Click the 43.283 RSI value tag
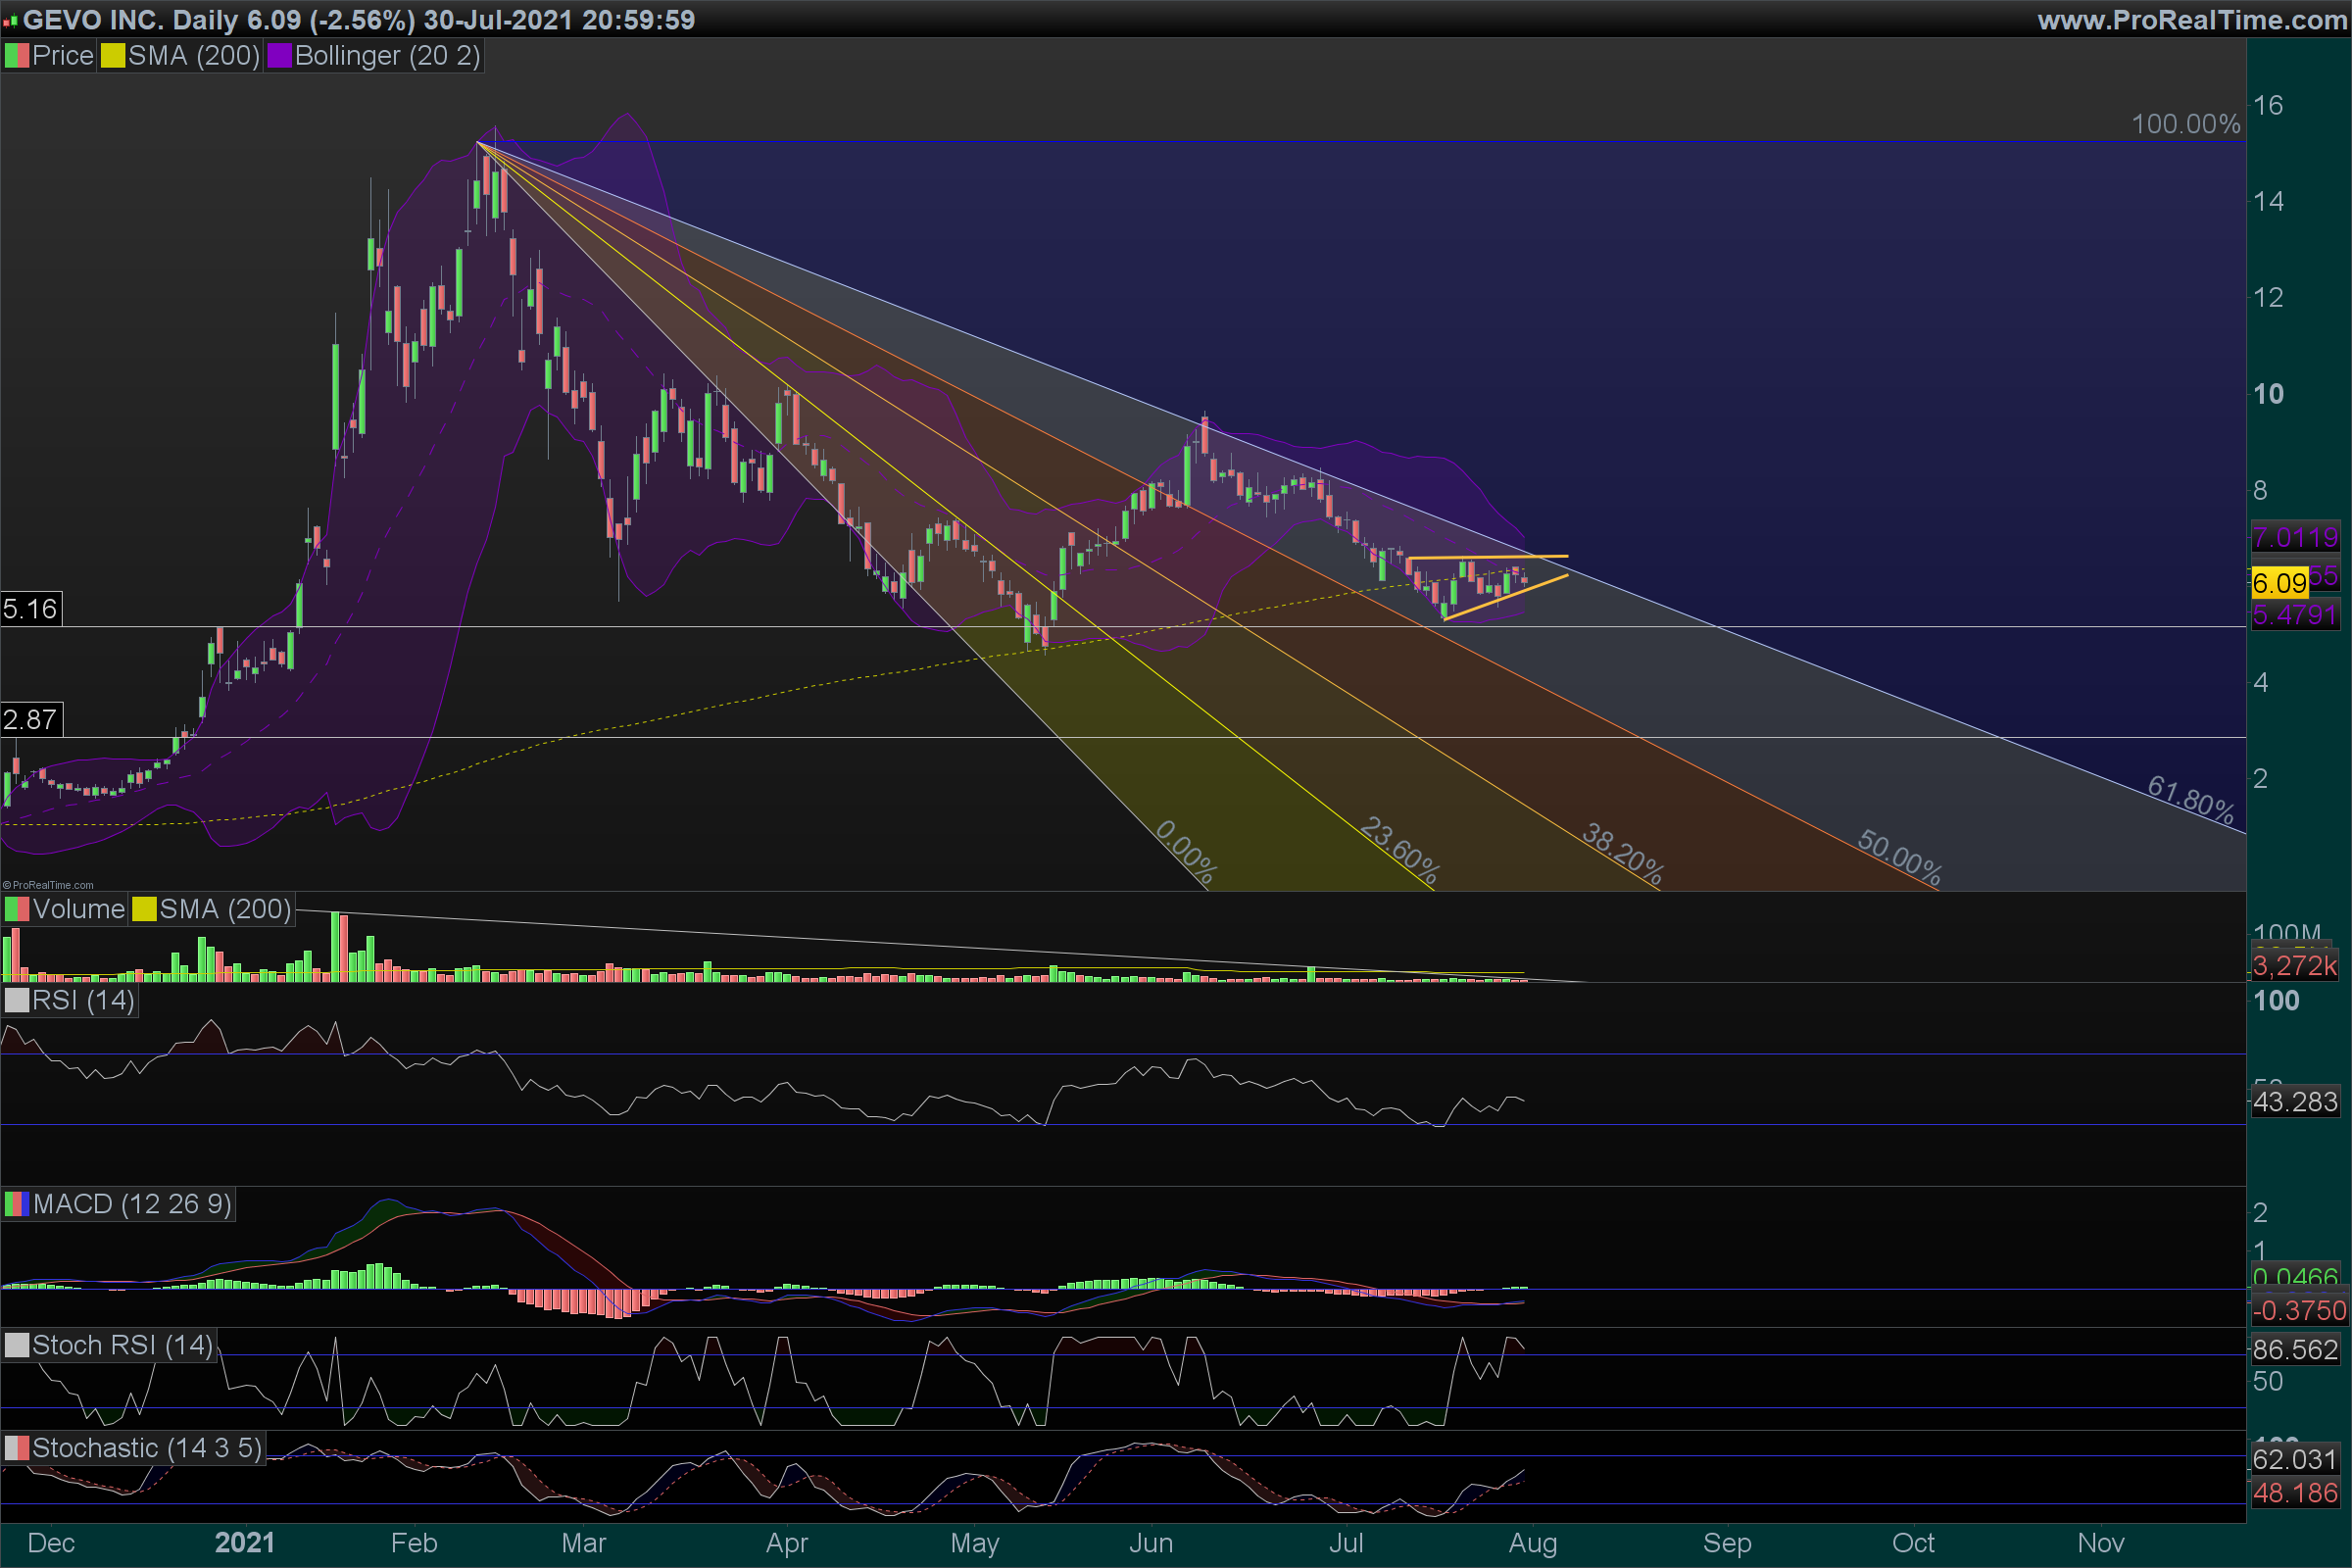 pos(2295,1102)
